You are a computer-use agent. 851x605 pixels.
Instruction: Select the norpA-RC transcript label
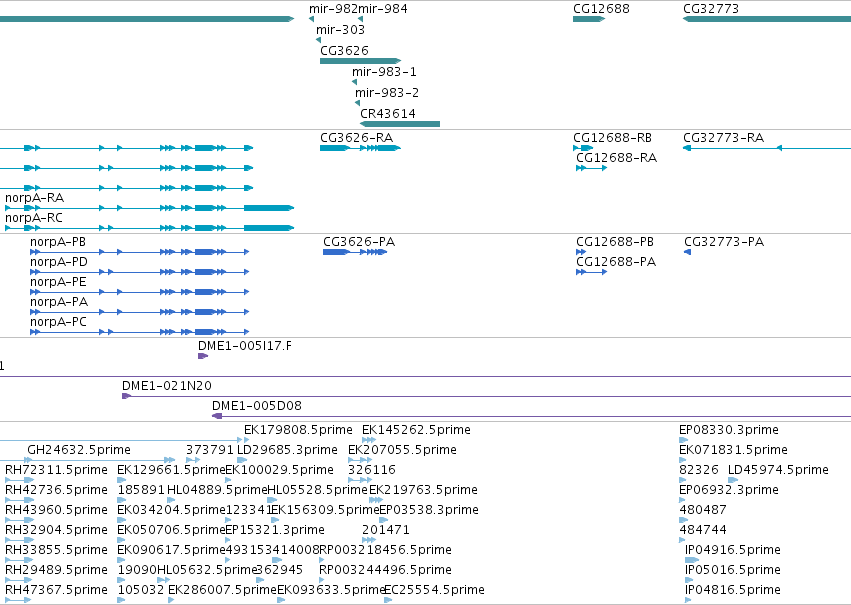tap(34, 218)
